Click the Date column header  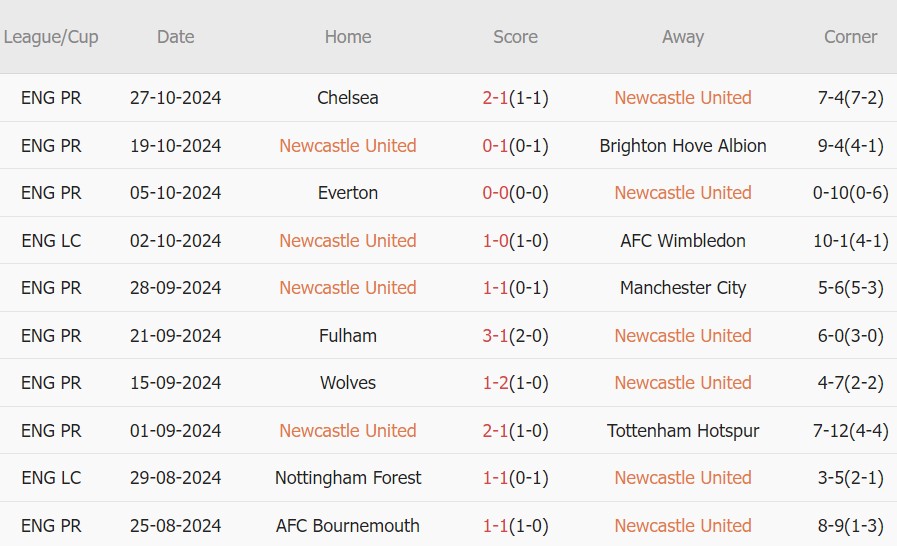tap(175, 37)
